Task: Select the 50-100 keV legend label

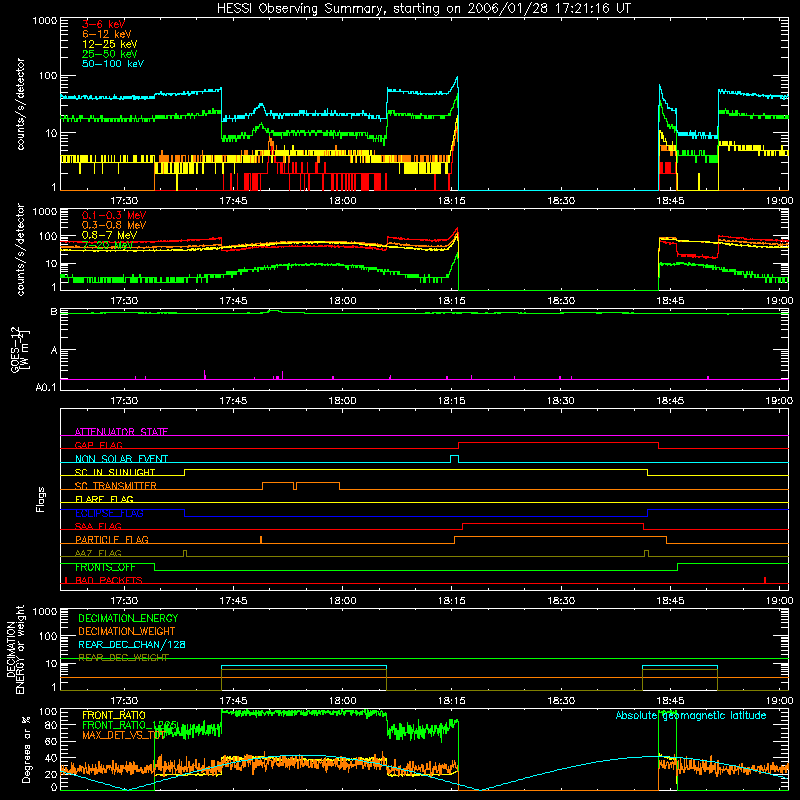Action: 113,64
